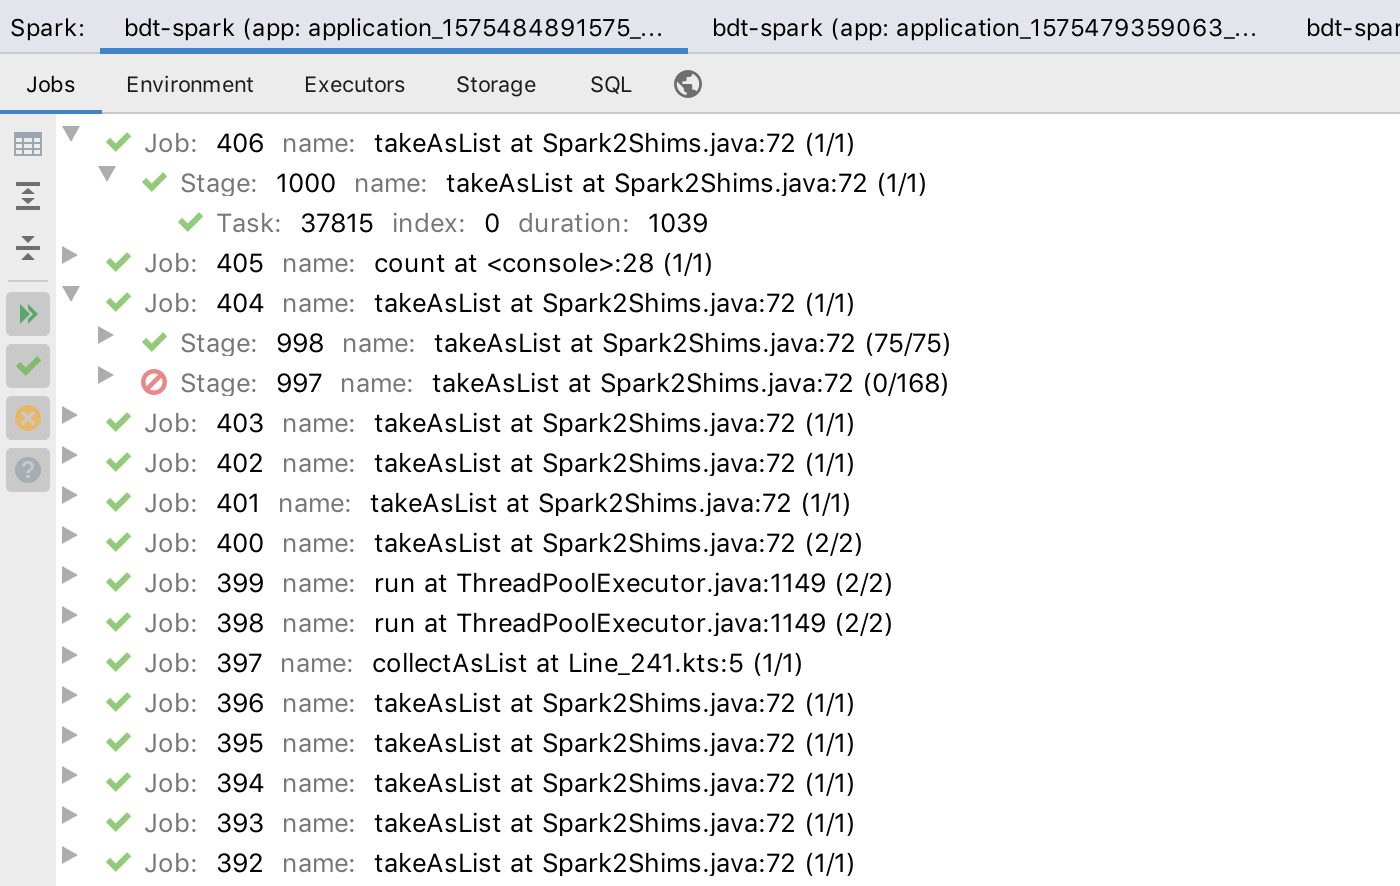1400x886 pixels.
Task: Open Spark UI in browser globe icon
Action: click(688, 84)
